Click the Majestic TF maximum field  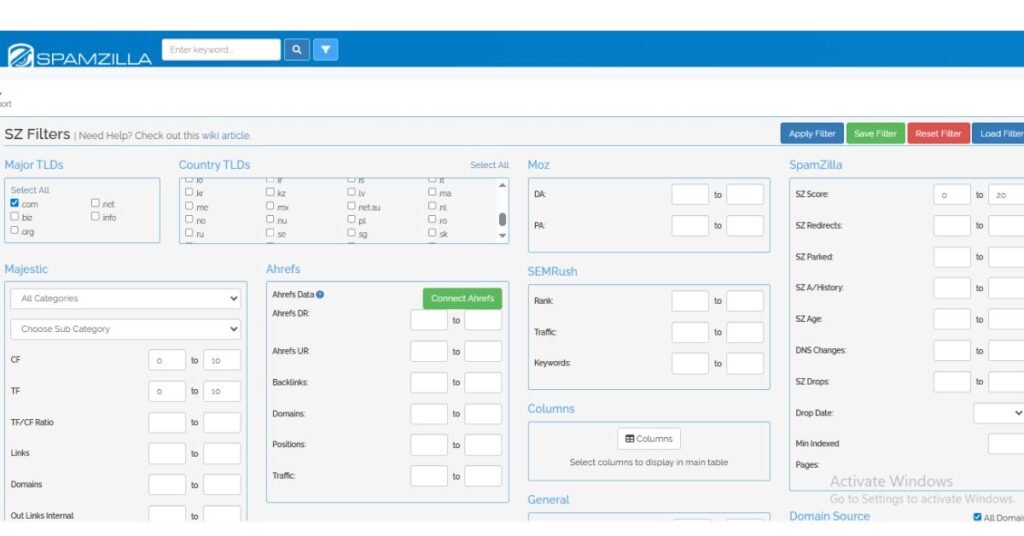point(222,391)
